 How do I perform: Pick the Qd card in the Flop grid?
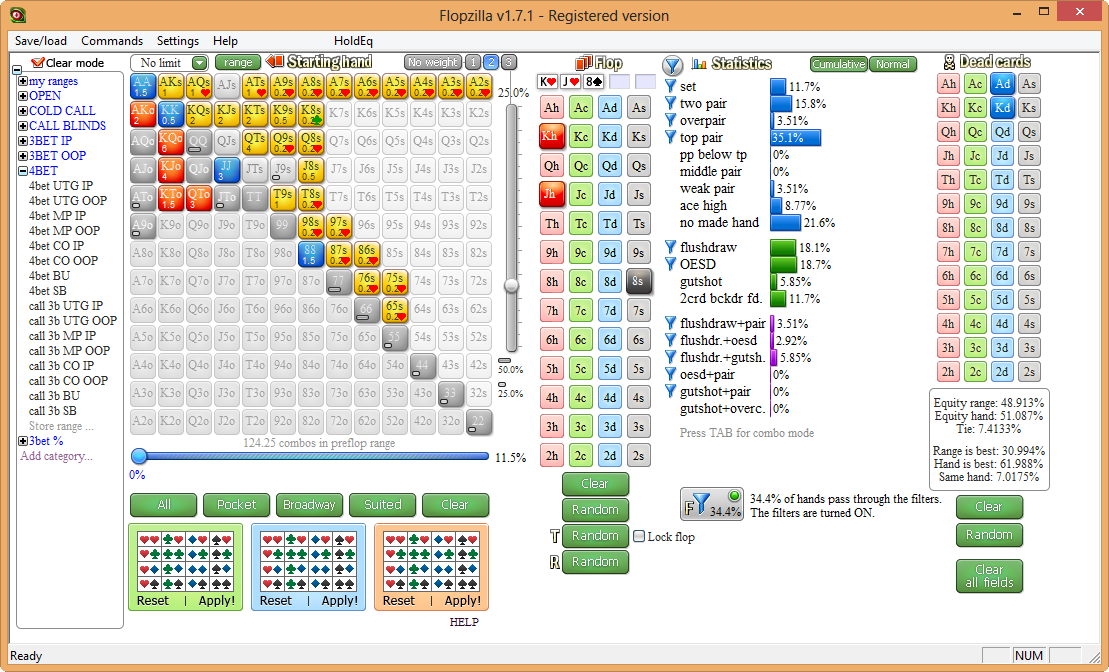[609, 166]
